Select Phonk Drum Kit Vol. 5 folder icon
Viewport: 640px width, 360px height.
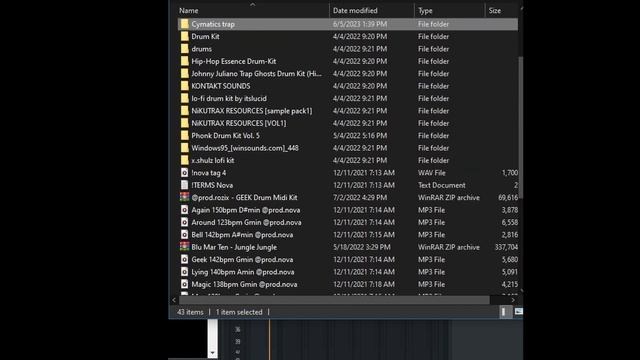coord(184,136)
